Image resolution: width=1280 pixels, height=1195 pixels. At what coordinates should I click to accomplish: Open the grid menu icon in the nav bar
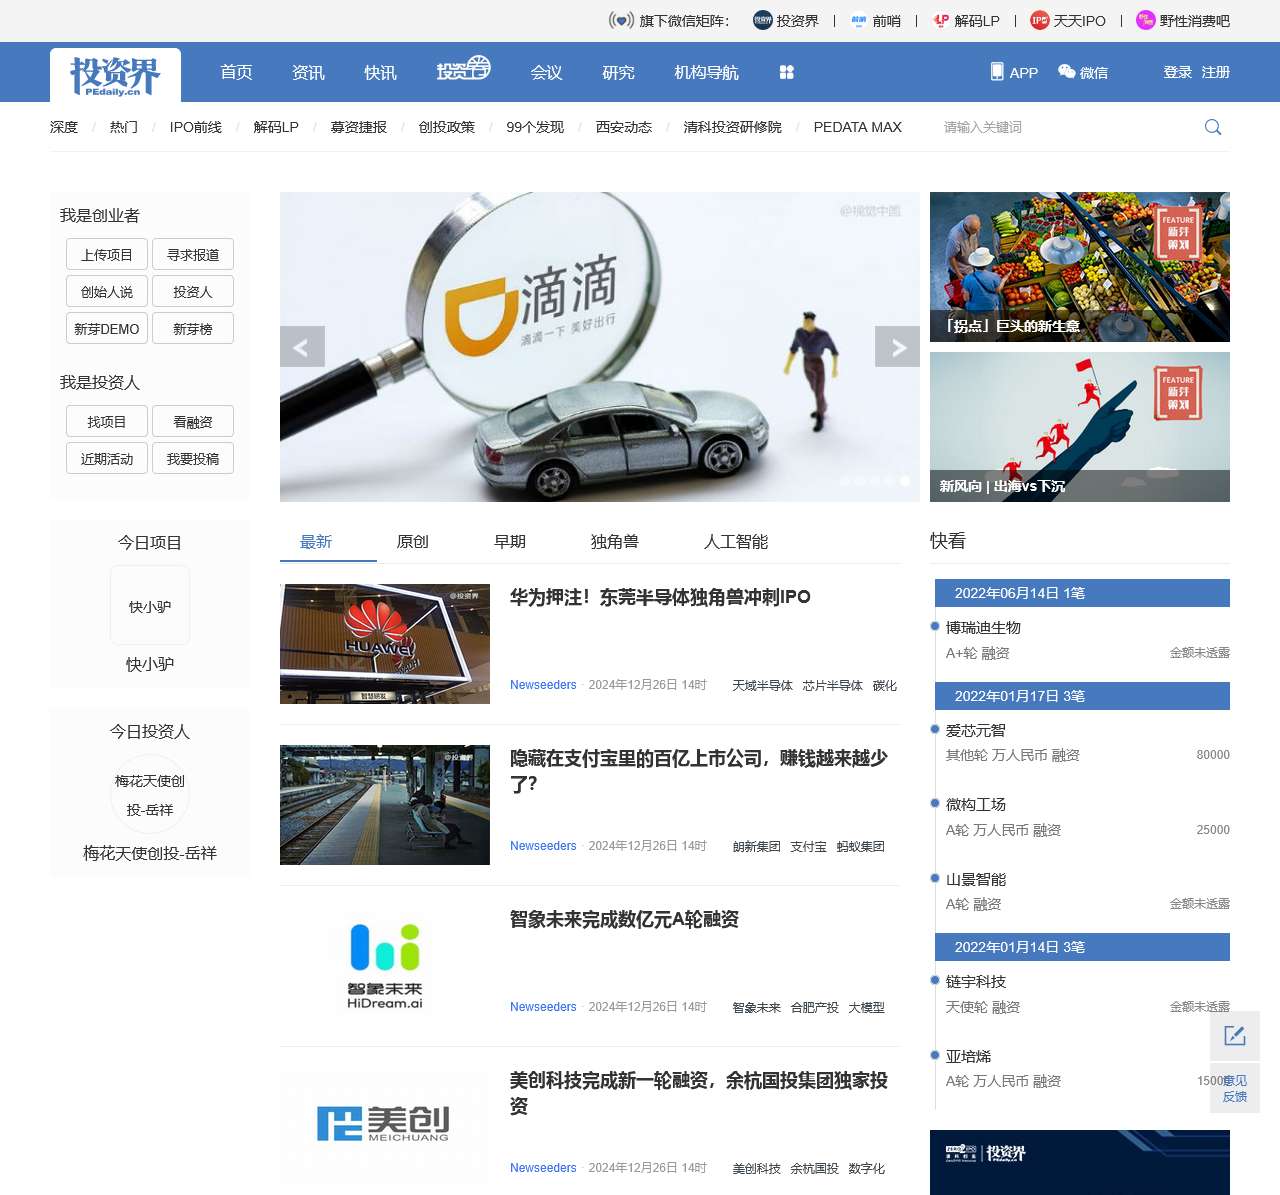[x=786, y=72]
